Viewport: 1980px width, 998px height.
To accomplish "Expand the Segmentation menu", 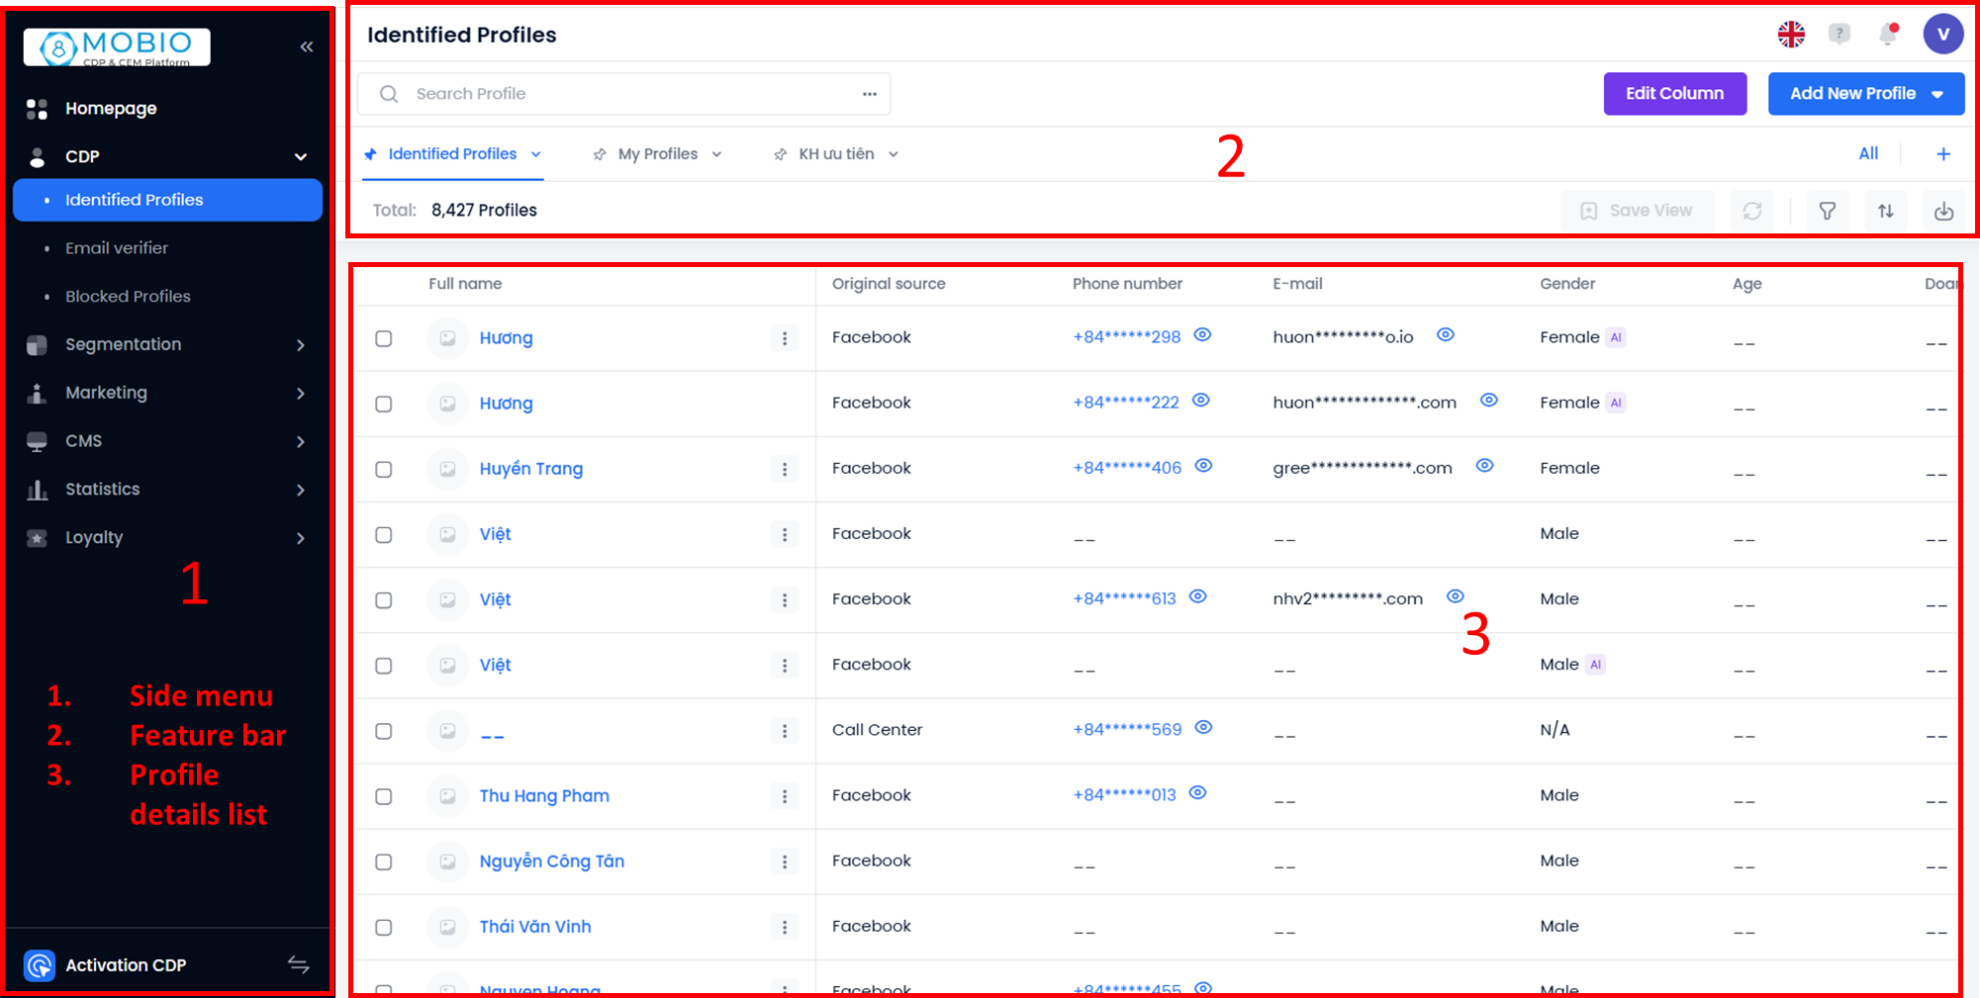I will 166,344.
